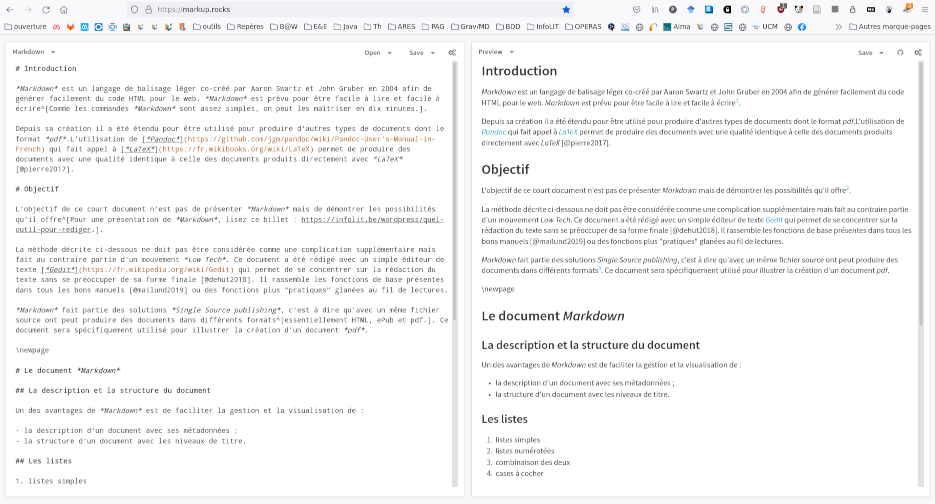935x504 pixels.
Task: Click 'Introduction' heading in preview
Action: pos(519,71)
